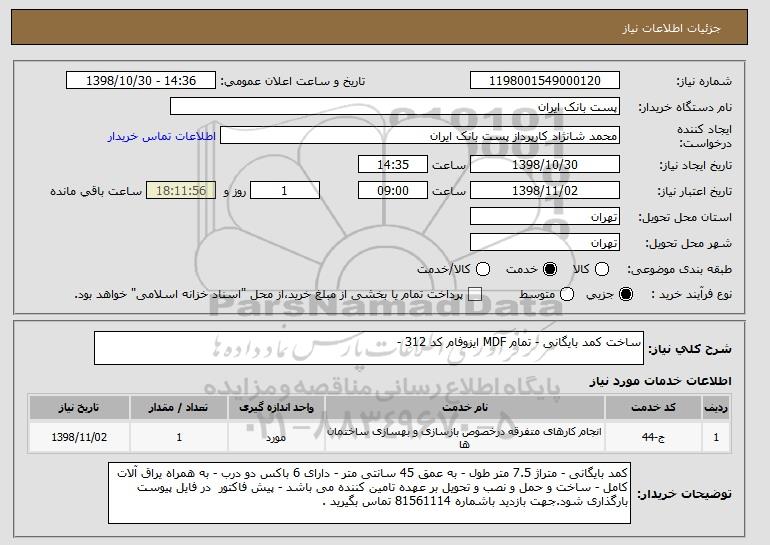Open buyer contact information link
This screenshot has width=770, height=545.
point(162,136)
